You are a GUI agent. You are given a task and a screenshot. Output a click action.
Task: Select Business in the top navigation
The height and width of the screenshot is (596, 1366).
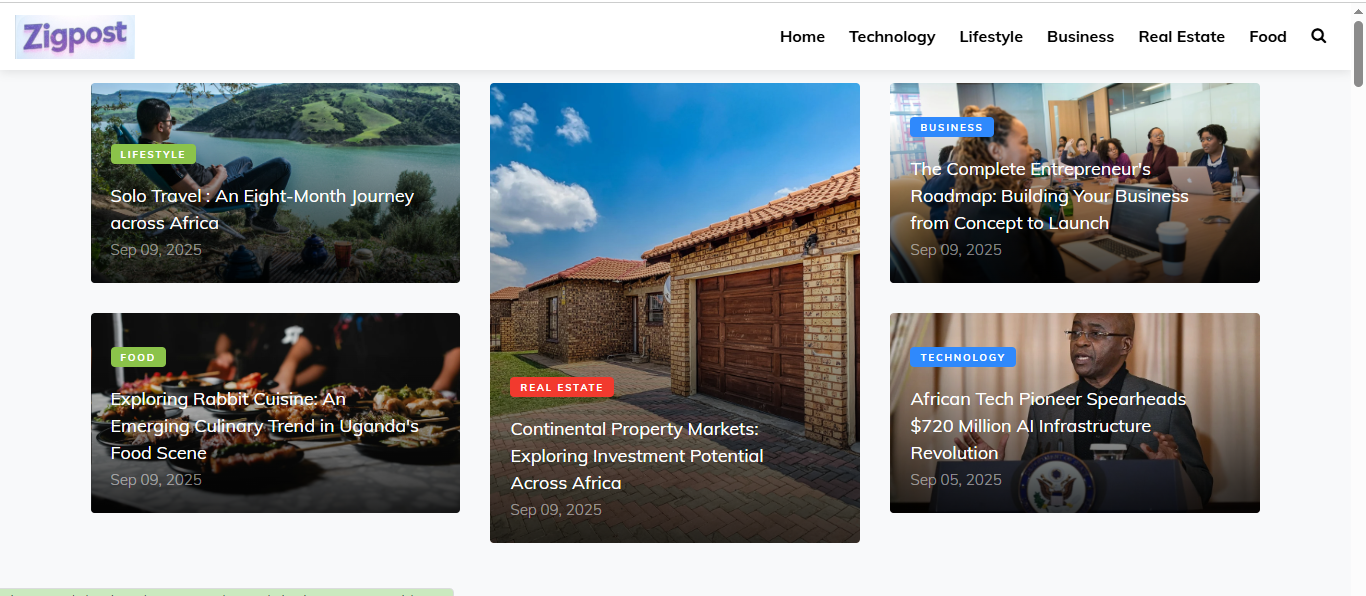tap(1080, 37)
